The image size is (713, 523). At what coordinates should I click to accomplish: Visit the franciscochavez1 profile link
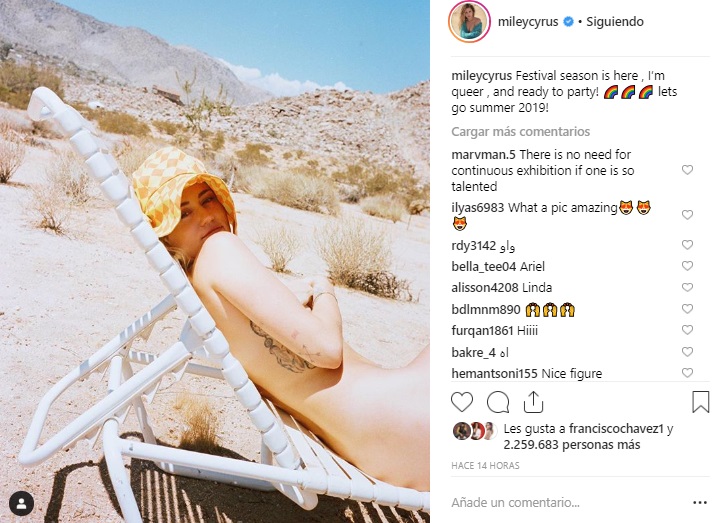coord(616,429)
